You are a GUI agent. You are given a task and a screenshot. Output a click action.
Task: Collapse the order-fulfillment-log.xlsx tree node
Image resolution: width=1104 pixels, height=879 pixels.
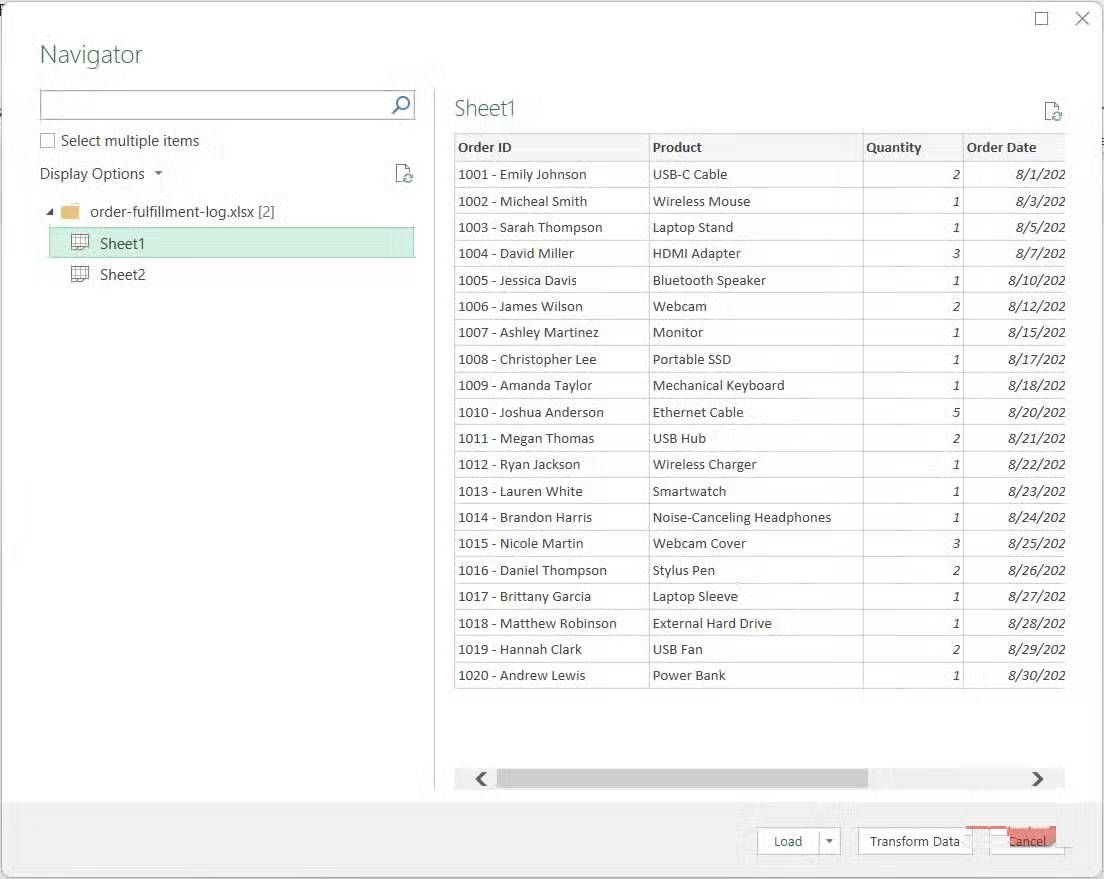[x=50, y=212]
